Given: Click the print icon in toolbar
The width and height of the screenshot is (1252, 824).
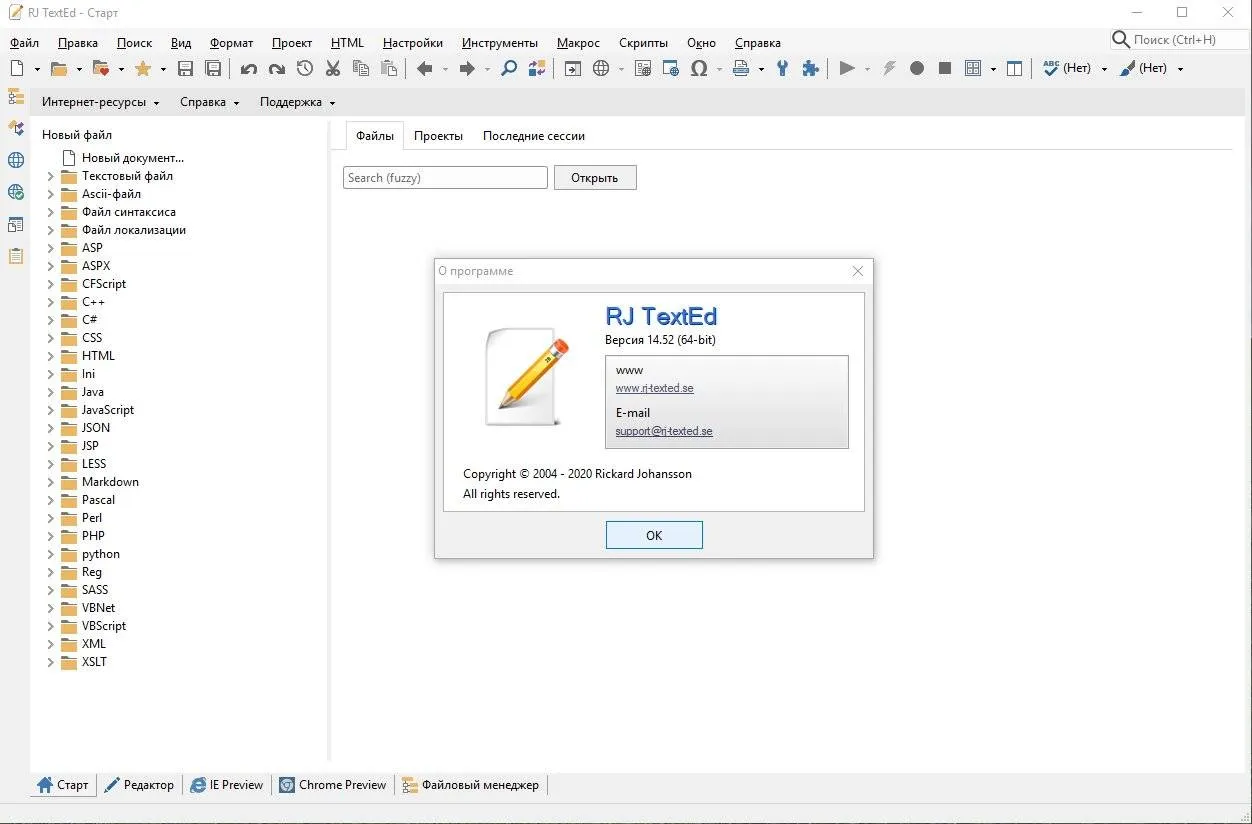Looking at the screenshot, I should tap(741, 69).
